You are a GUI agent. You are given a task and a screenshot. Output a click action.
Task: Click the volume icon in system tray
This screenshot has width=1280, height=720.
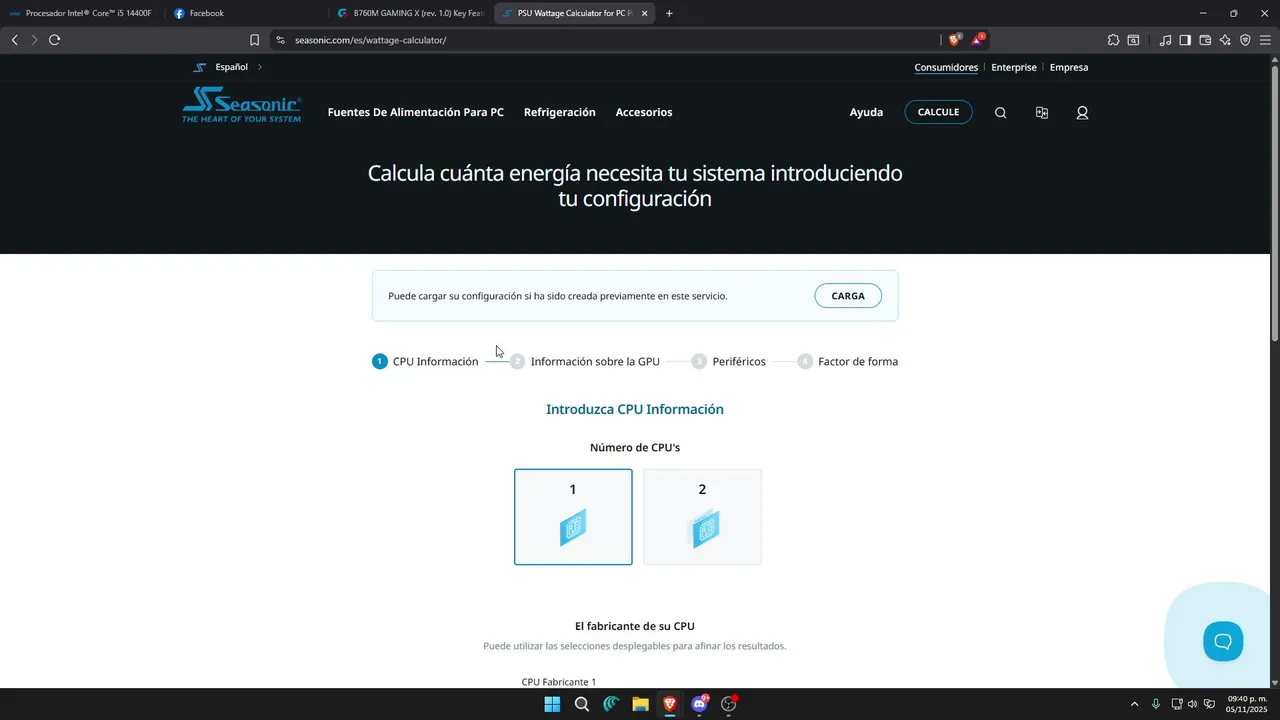click(x=1193, y=704)
